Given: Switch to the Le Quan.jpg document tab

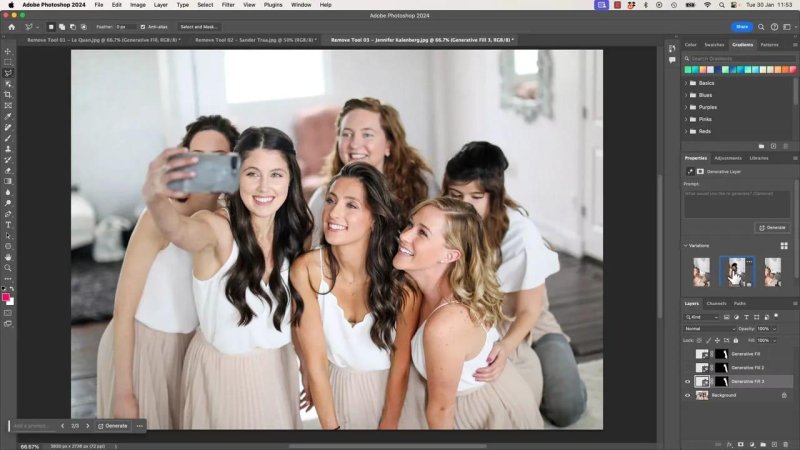Looking at the screenshot, I should pos(104,40).
